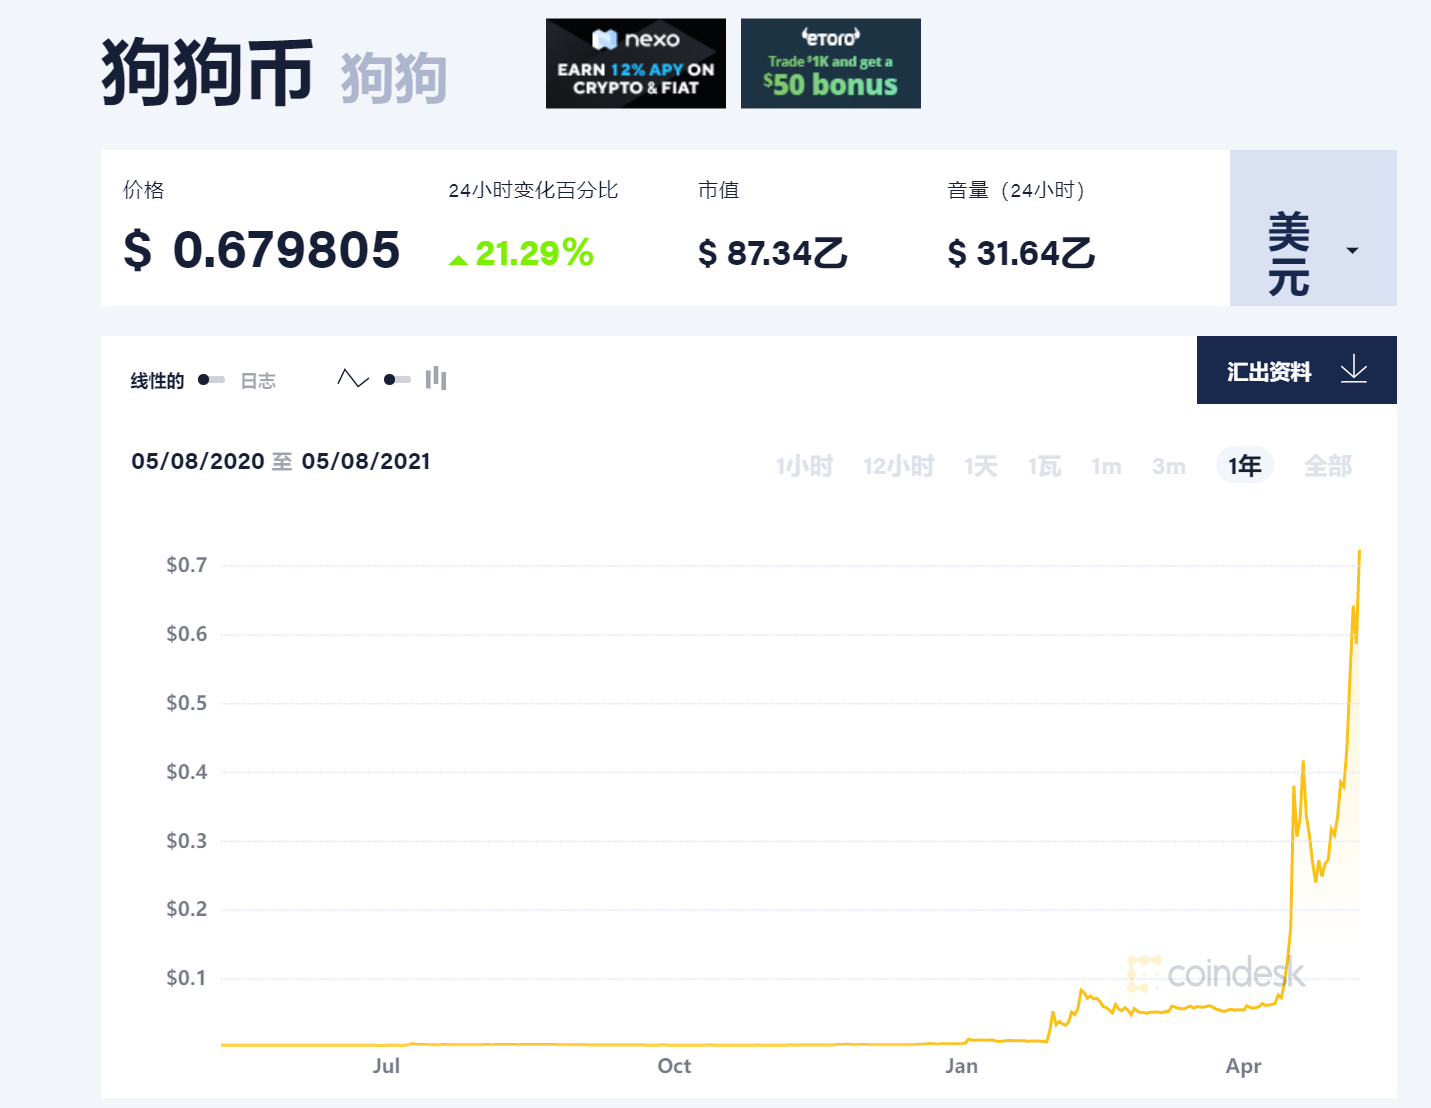The image size is (1431, 1108).
Task: Select the 1天 time interval
Action: [980, 465]
